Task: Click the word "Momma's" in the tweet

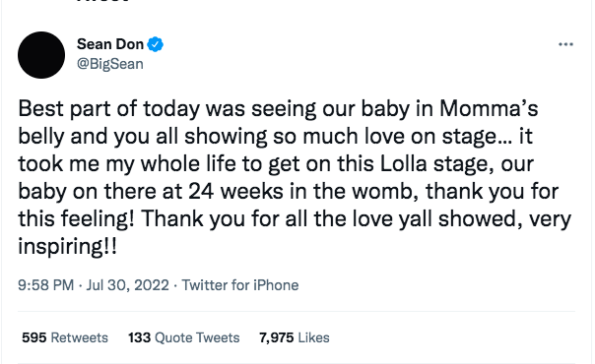Action: (x=489, y=109)
